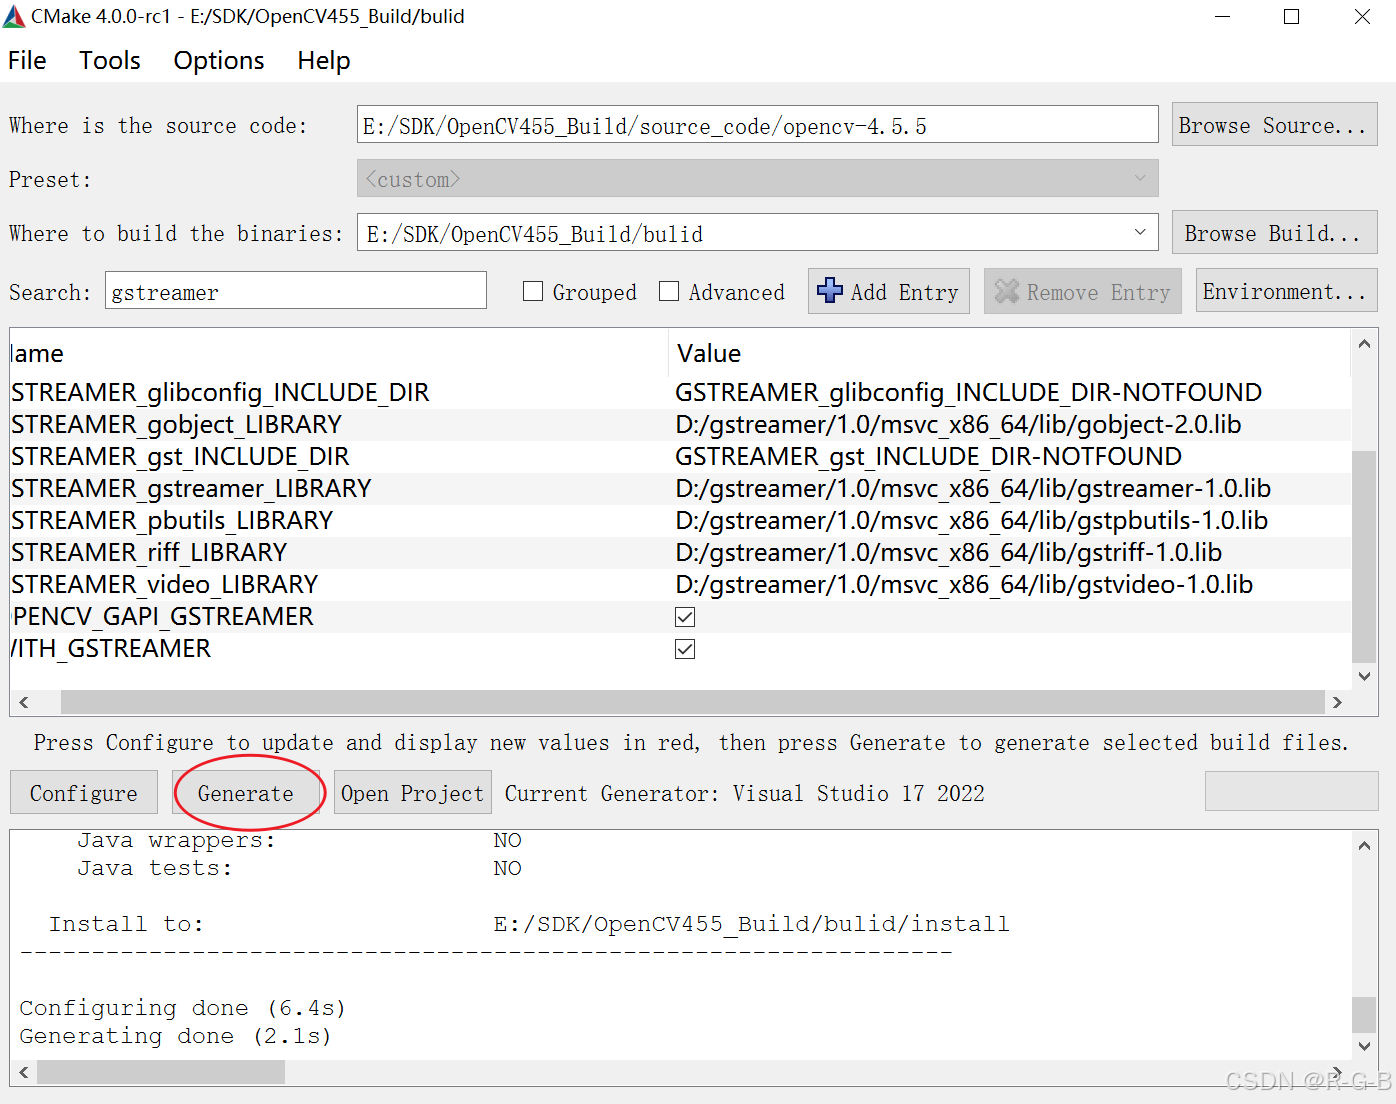Click the Configure button
This screenshot has height=1104, width=1396.
coord(84,793)
